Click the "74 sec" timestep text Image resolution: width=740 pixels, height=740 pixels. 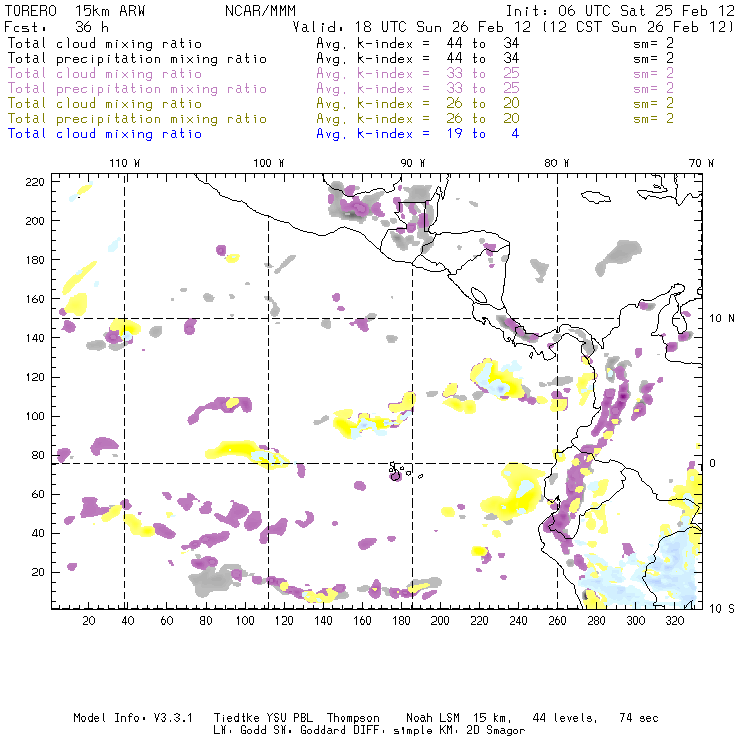point(639,718)
